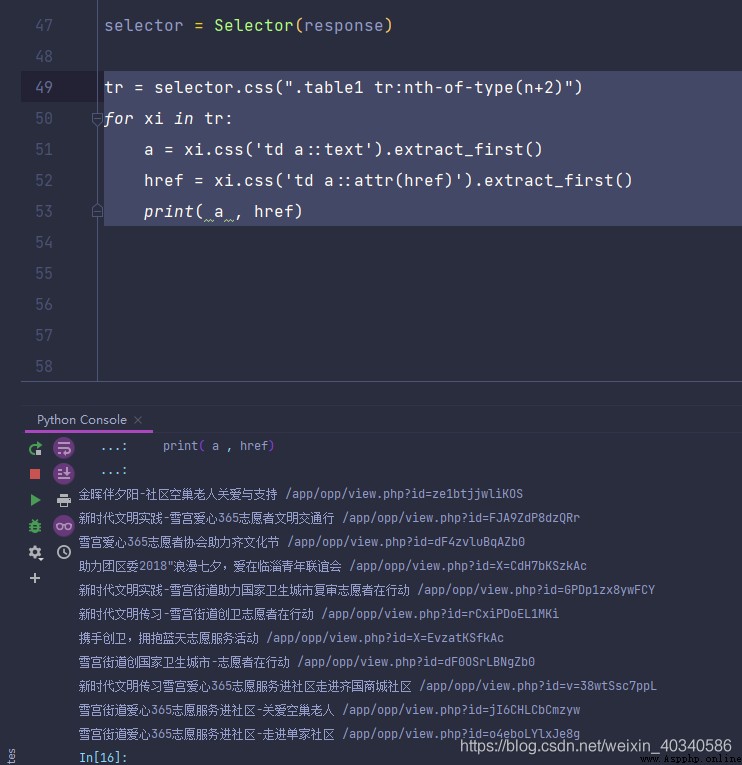Click the green Execute run arrow
742x765 pixels.
click(35, 500)
